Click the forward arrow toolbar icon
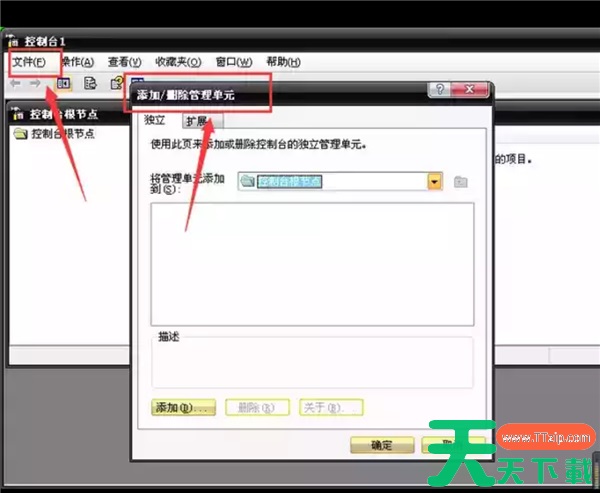 coord(35,83)
